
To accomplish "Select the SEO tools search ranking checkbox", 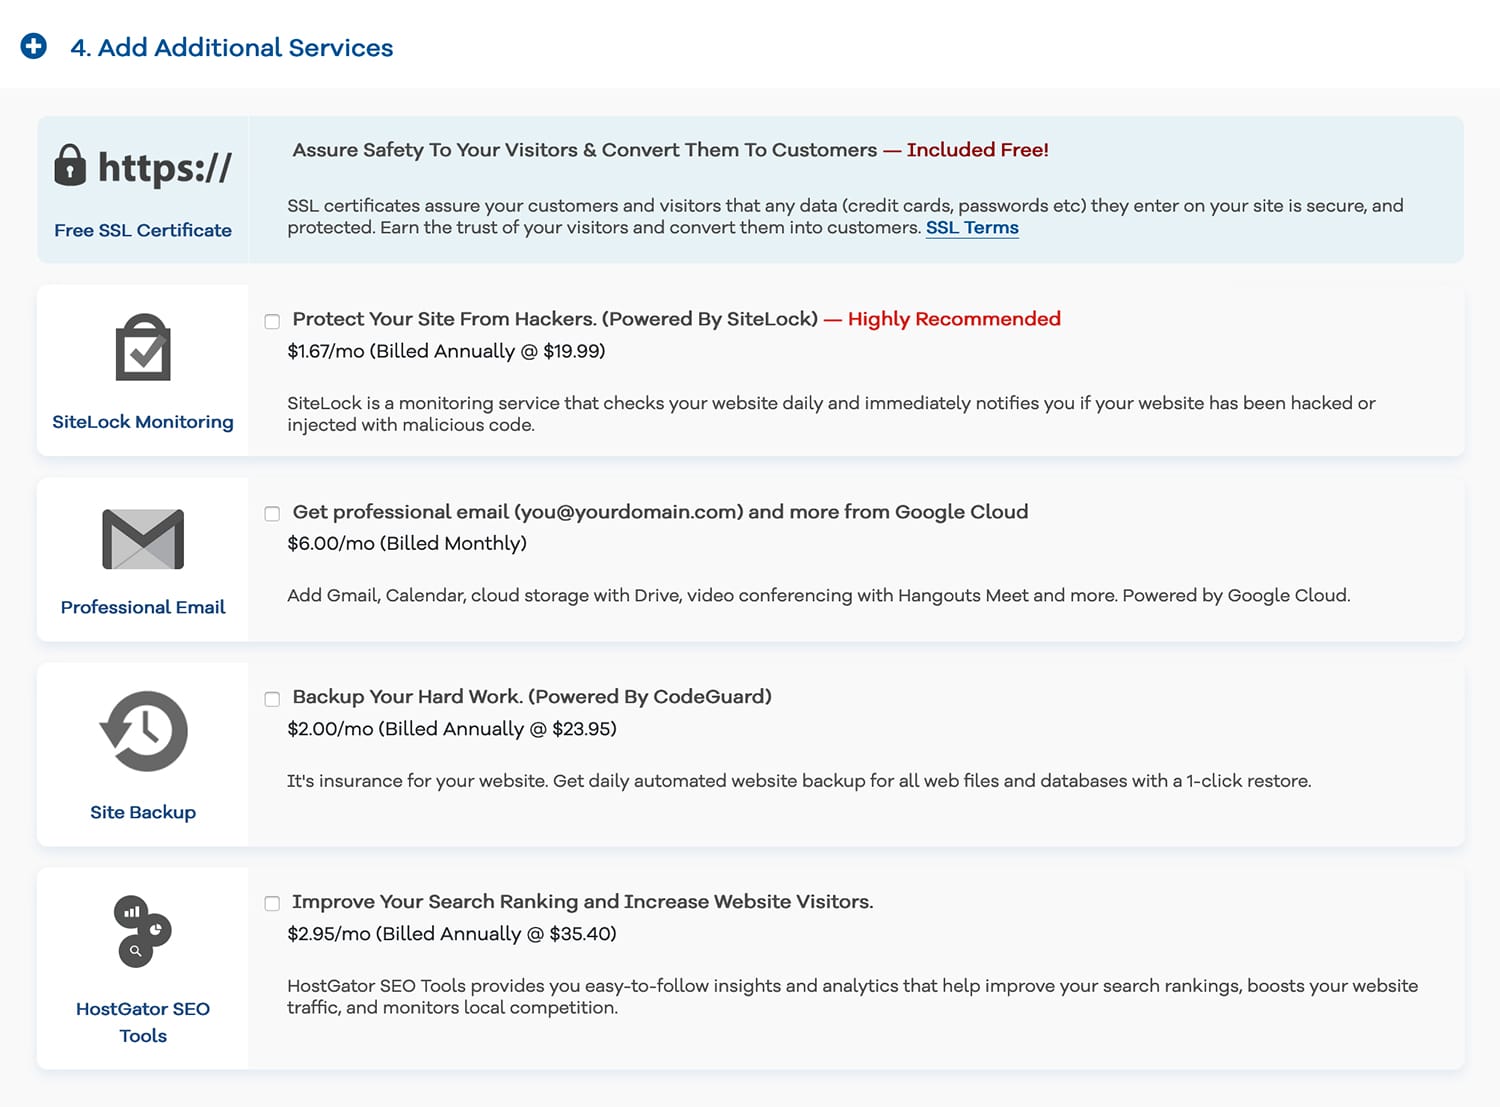I will 272,904.
